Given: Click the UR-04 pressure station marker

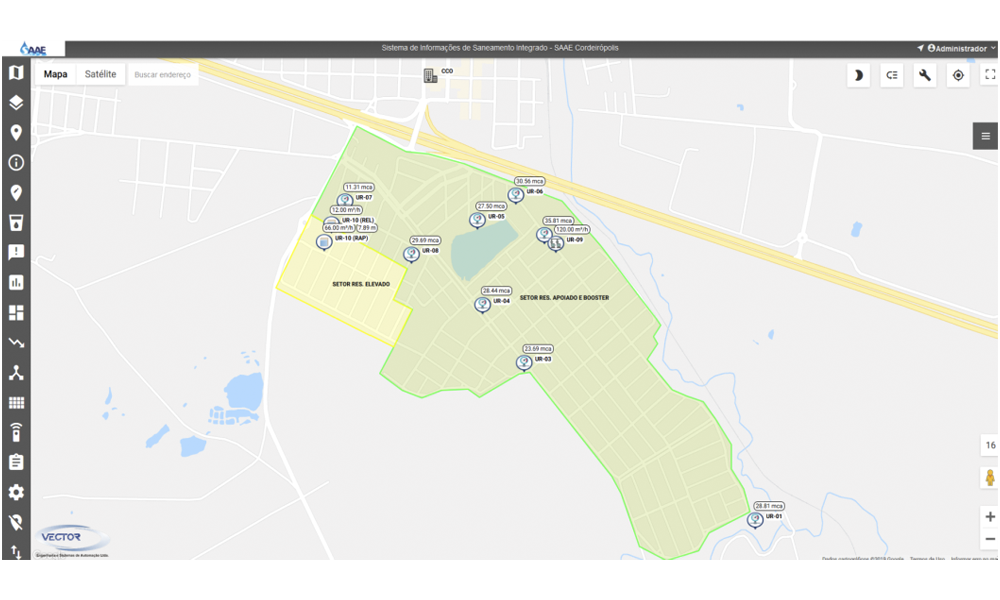Looking at the screenshot, I should (x=483, y=304).
